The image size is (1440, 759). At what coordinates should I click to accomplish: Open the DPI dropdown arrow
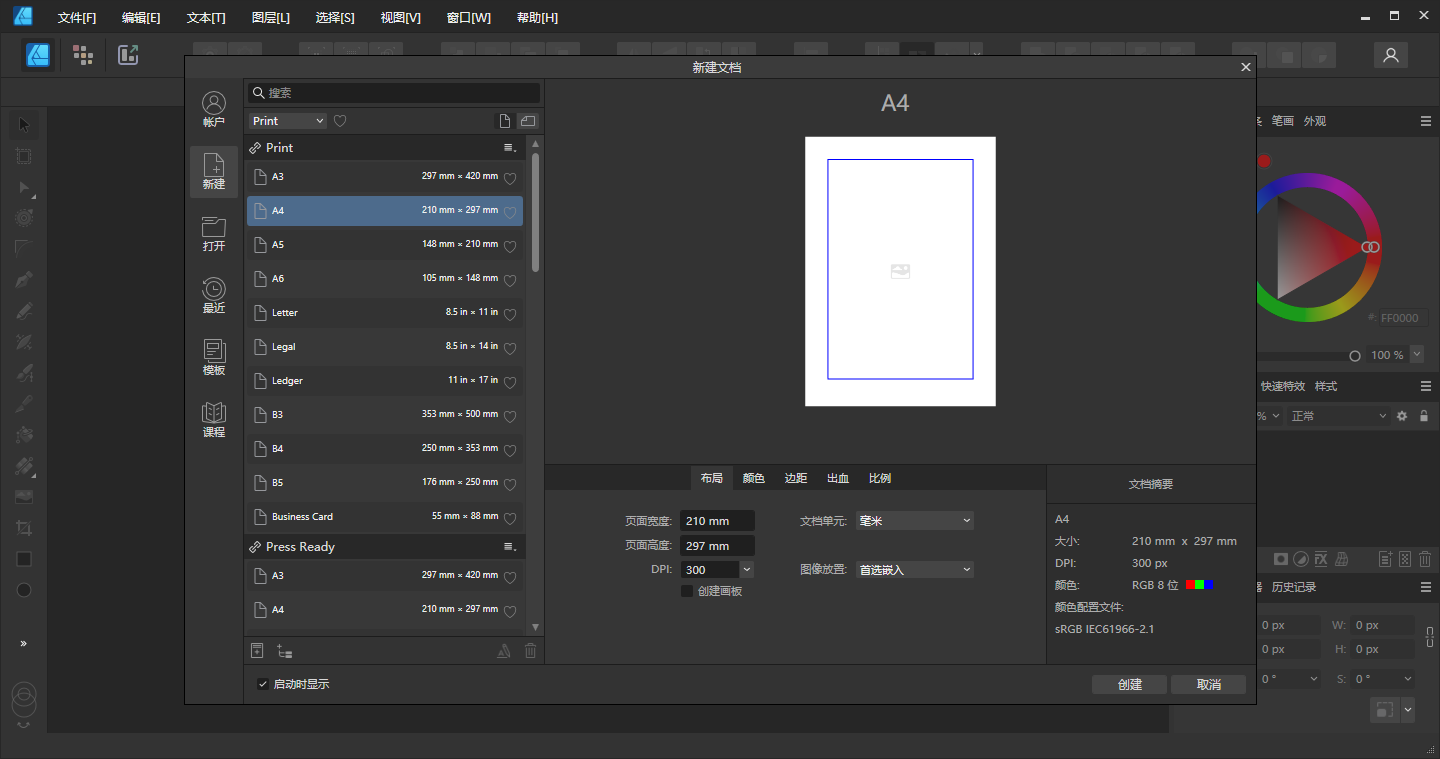click(747, 570)
